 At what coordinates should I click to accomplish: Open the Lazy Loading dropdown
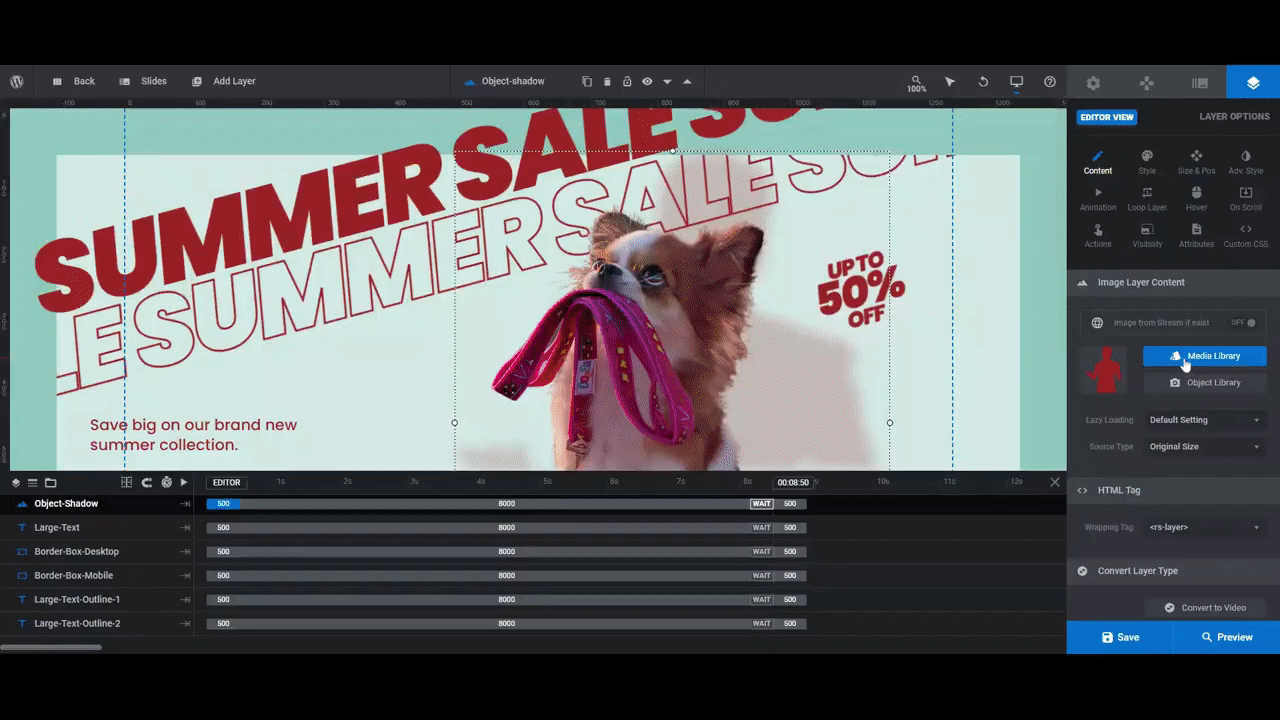point(1204,420)
